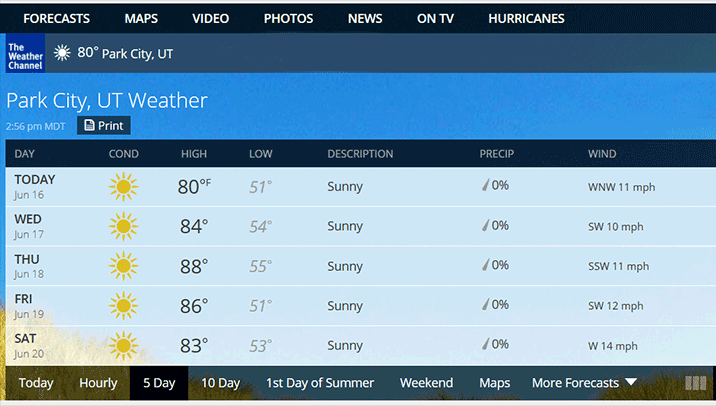Click the sunny icon in TODAY row
This screenshot has width=716, height=406.
click(x=123, y=186)
